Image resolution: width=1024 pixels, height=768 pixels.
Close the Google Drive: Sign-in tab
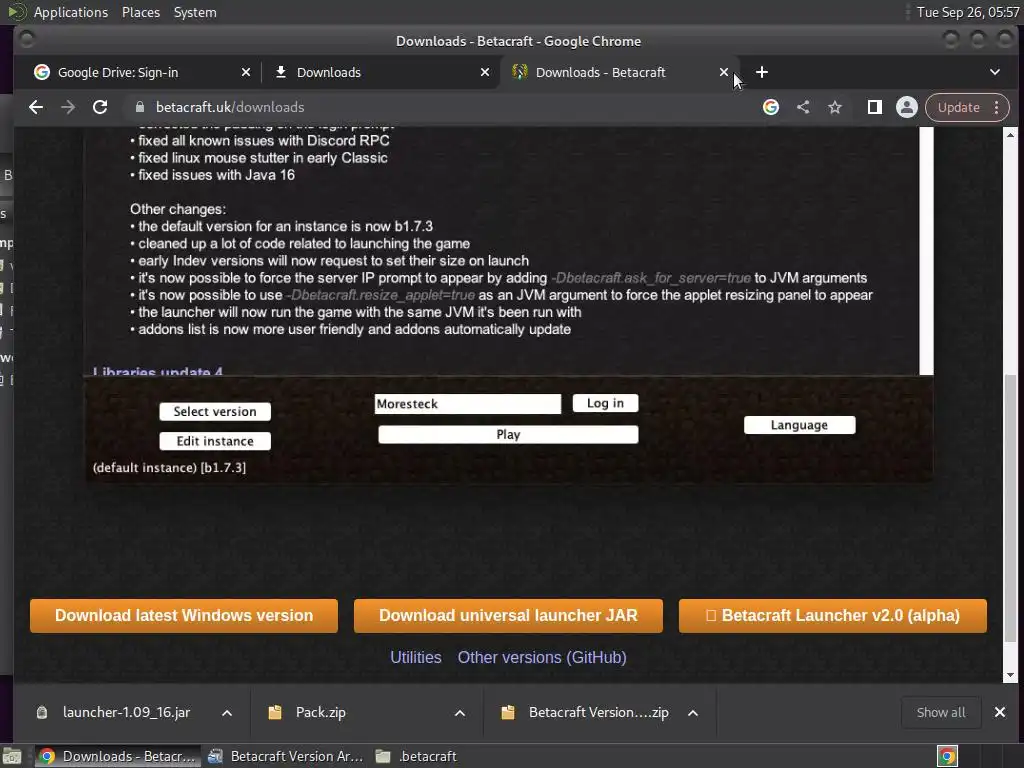pos(246,72)
